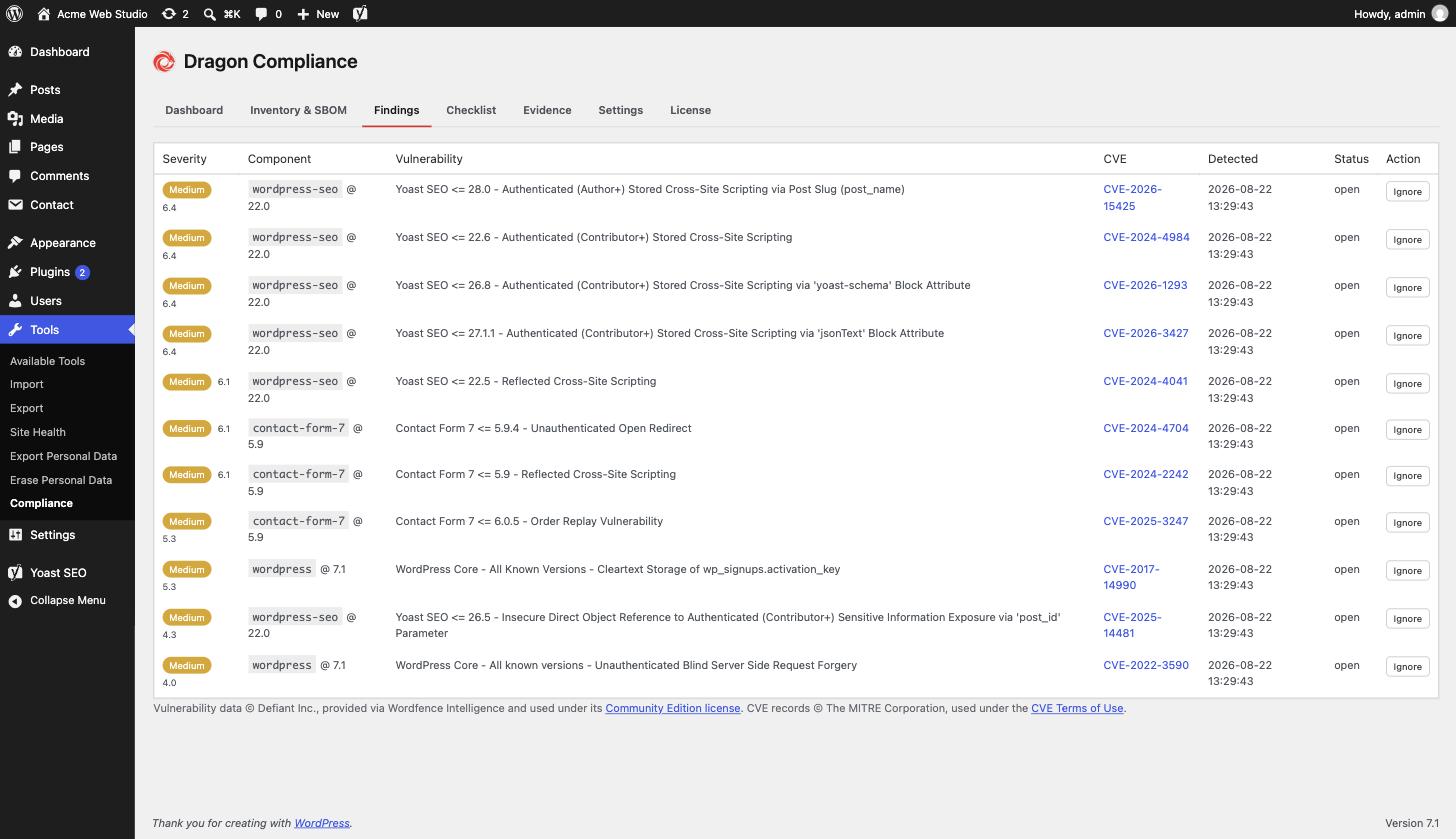Ignore the CVE-2026-1293 finding

click(1407, 287)
